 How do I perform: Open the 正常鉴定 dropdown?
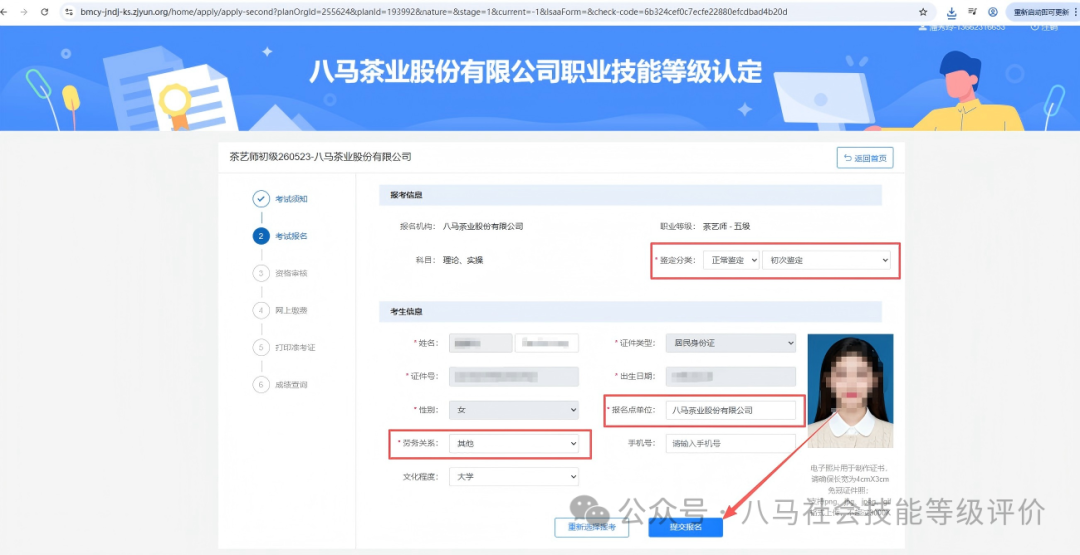[x=731, y=260]
